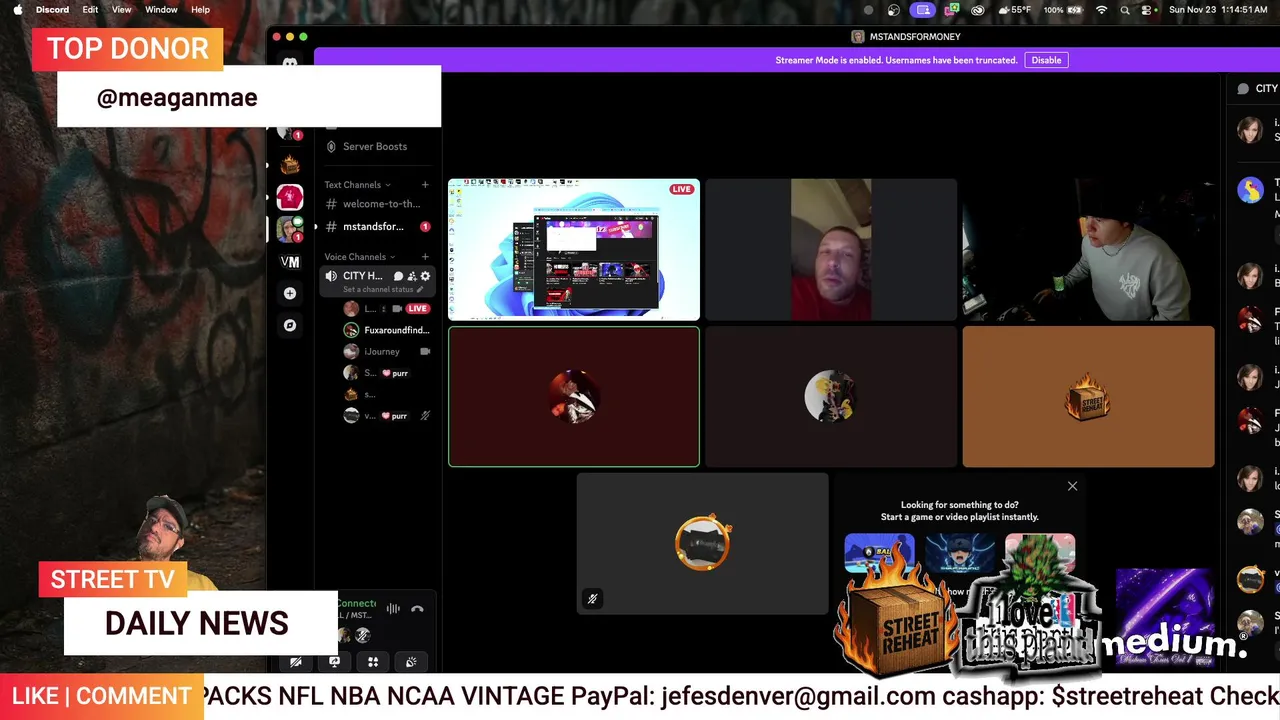
Task: Collapse the Text Channels category
Action: pos(357,185)
